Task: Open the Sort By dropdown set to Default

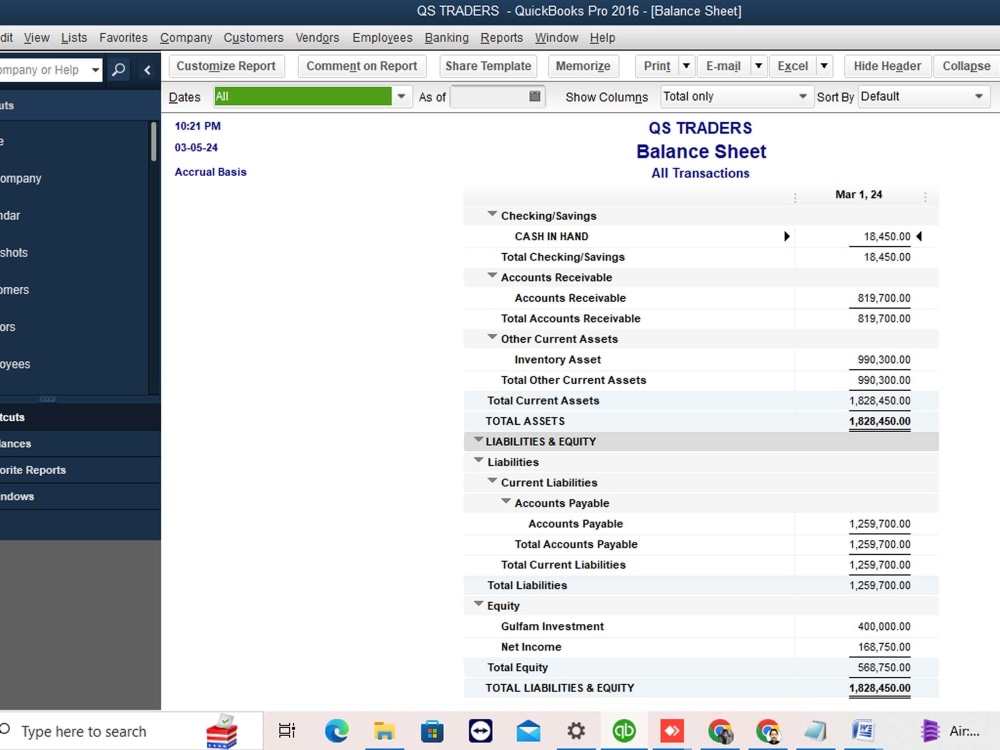Action: click(x=977, y=97)
